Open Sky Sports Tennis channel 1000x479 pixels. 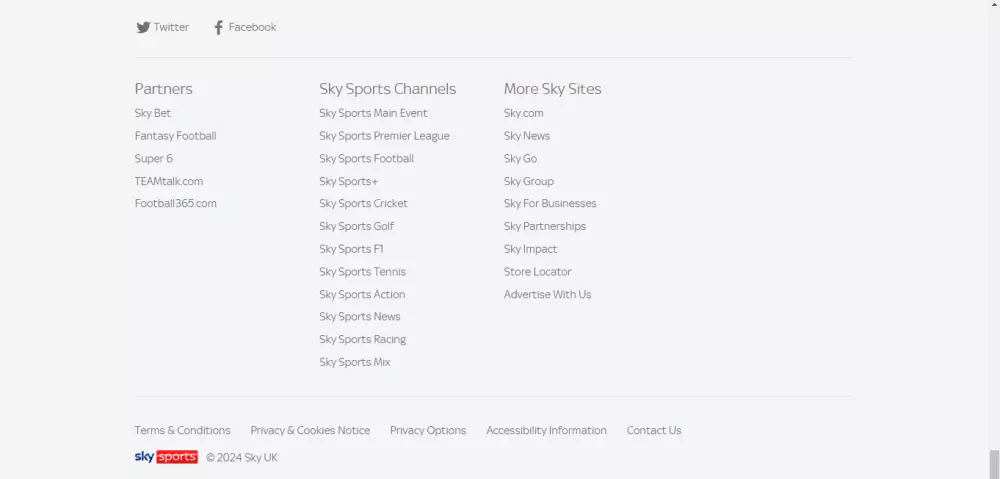(x=363, y=272)
